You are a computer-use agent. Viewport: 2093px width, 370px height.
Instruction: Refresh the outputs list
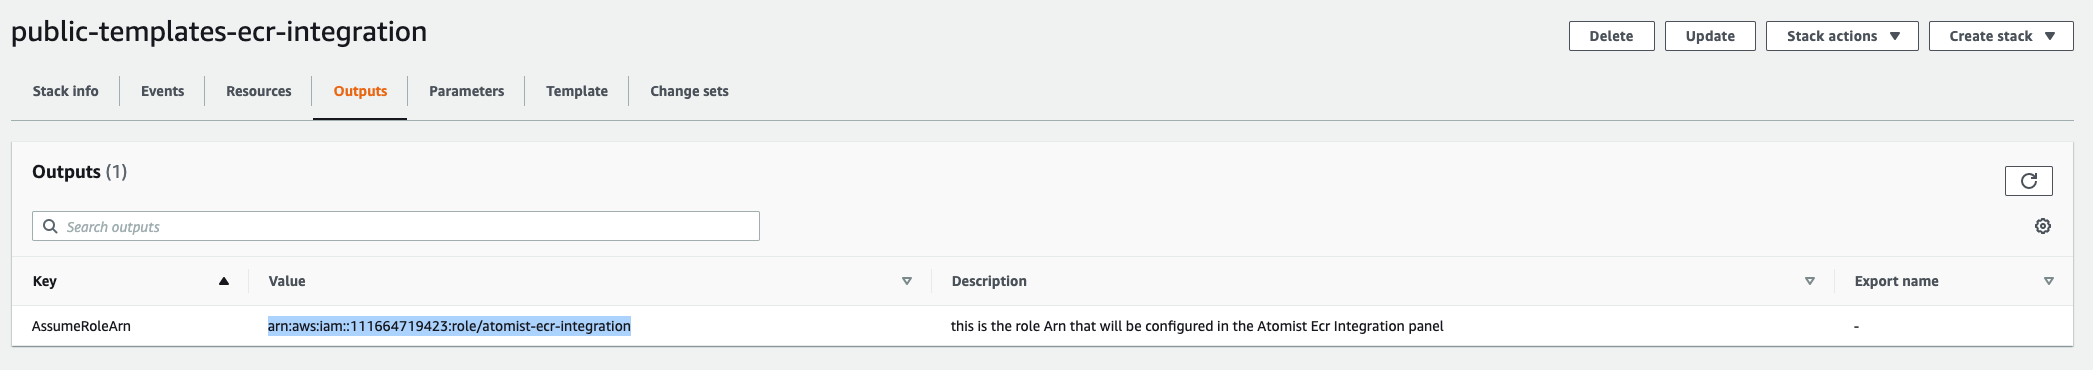click(2028, 181)
